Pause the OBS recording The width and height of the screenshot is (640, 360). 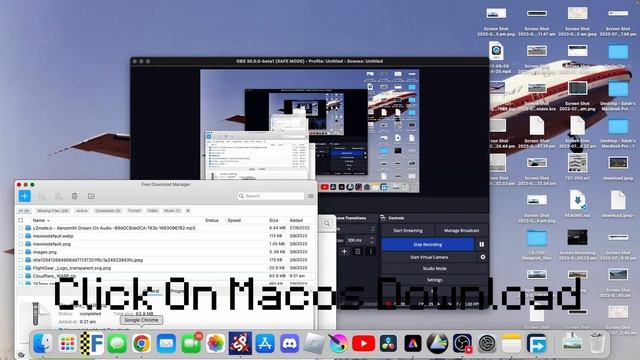click(482, 244)
